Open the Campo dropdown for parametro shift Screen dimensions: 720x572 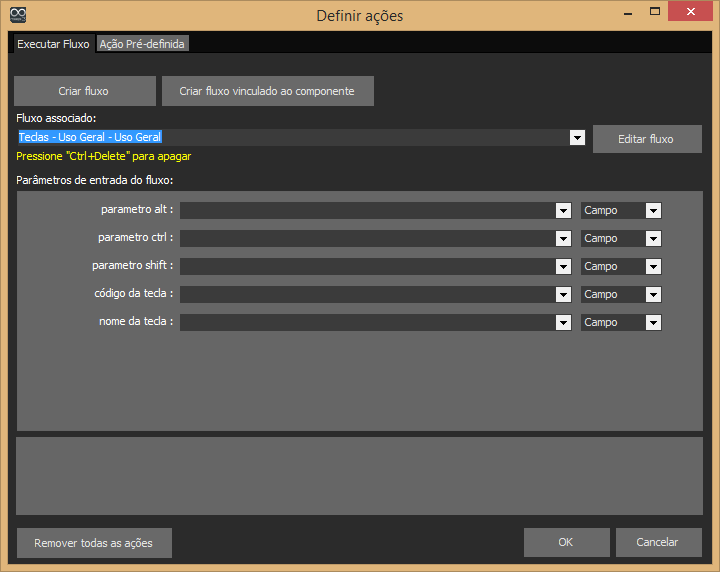653,266
